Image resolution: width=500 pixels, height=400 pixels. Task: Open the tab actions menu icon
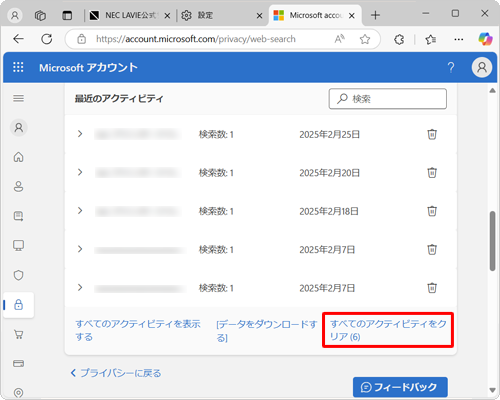point(67,15)
